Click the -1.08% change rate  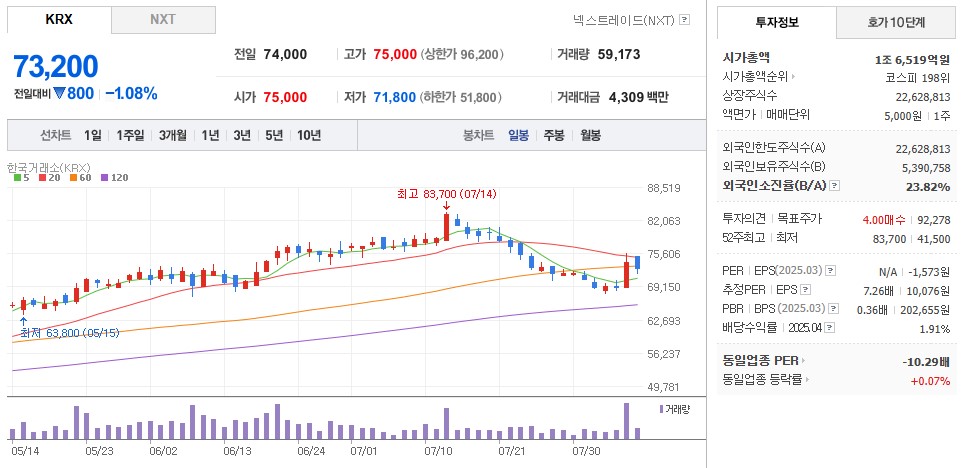pyautogui.click(x=131, y=94)
